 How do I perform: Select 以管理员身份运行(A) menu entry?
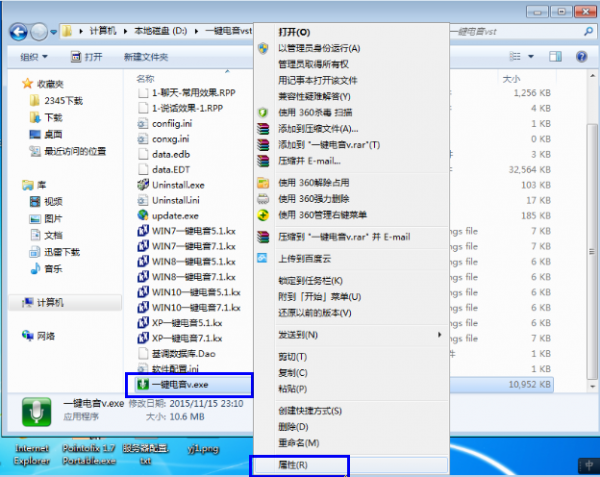pos(318,48)
